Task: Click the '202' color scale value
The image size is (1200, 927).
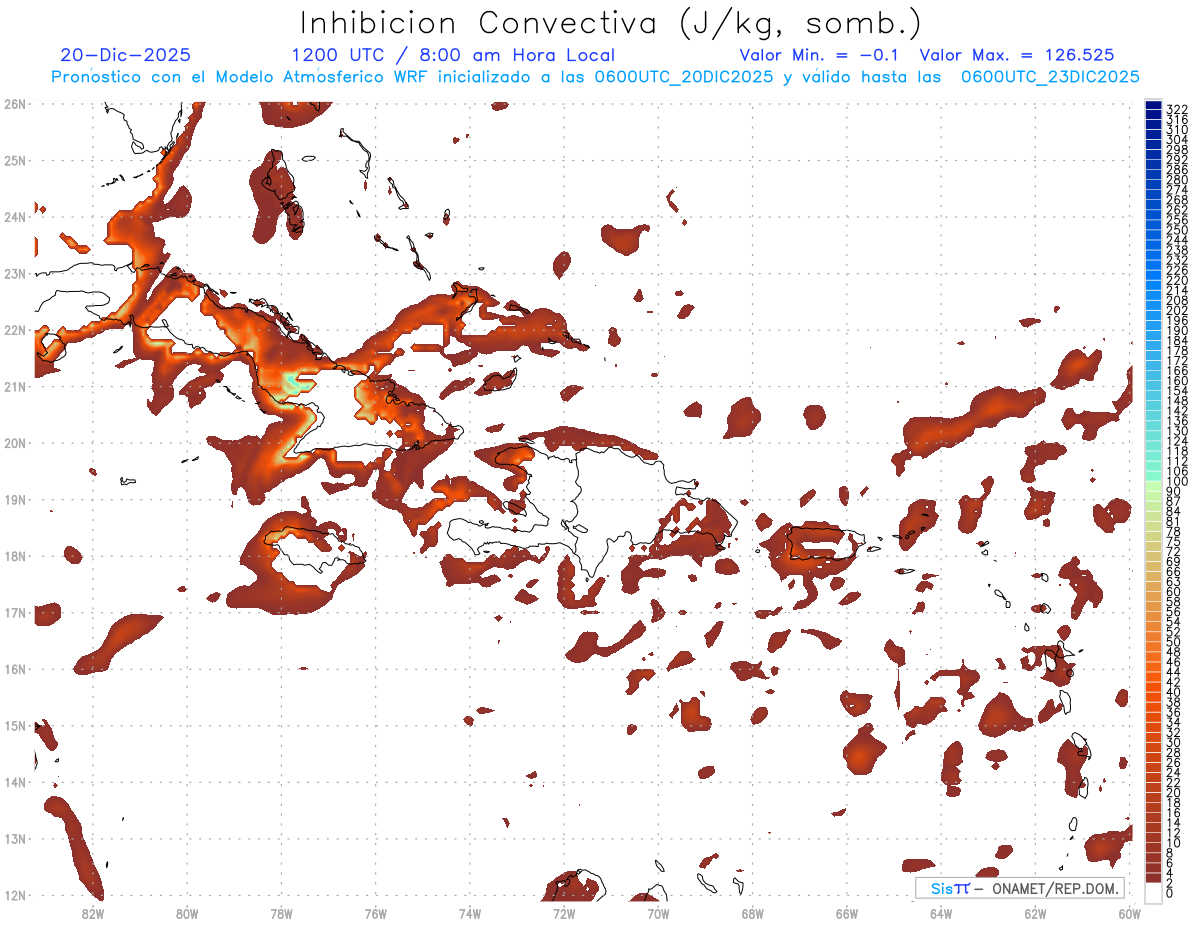Action: 1176,310
